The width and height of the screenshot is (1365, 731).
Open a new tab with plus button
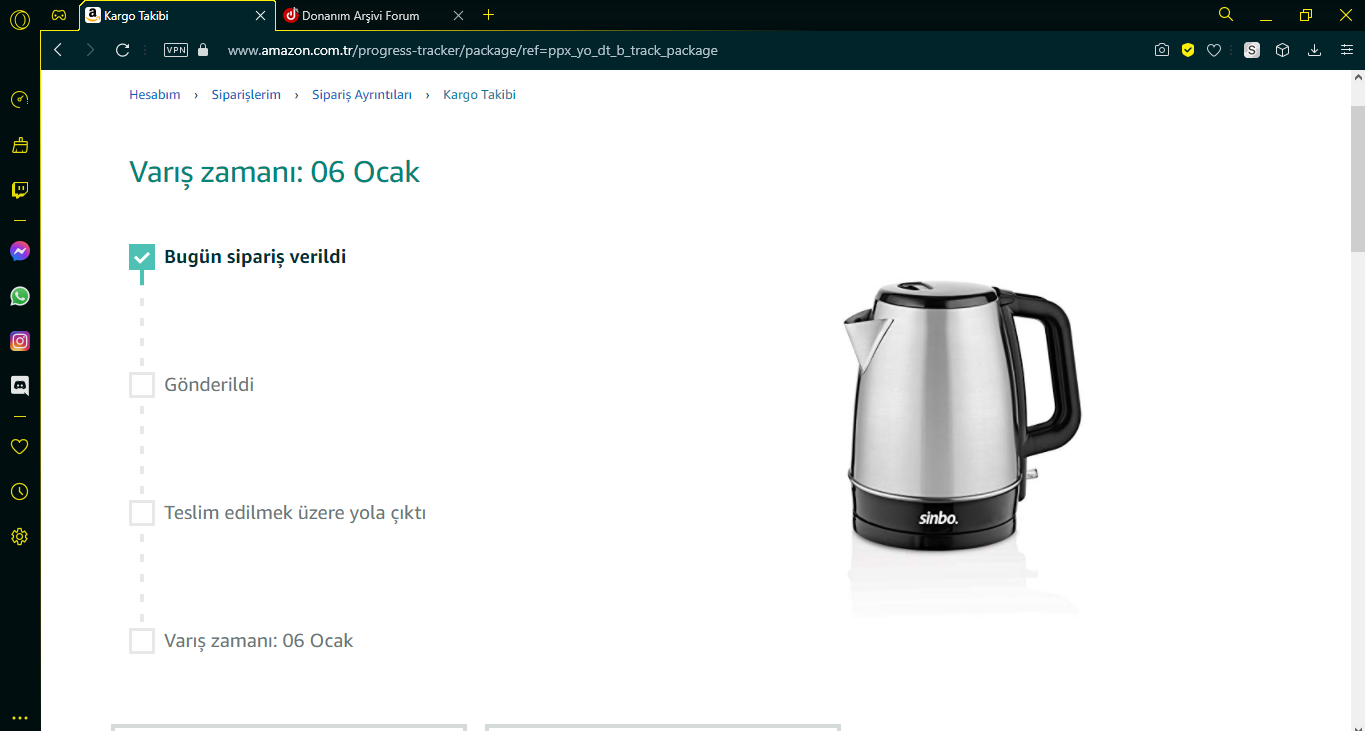coord(488,15)
